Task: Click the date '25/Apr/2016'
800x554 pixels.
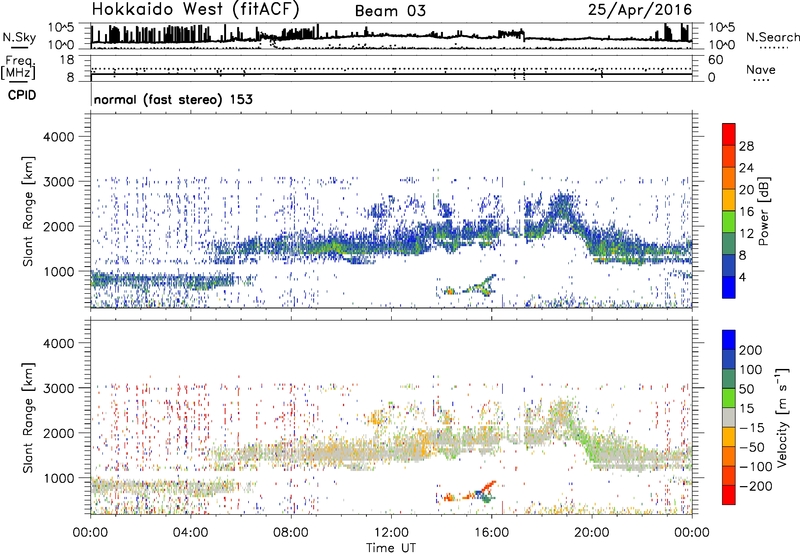Action: point(640,9)
